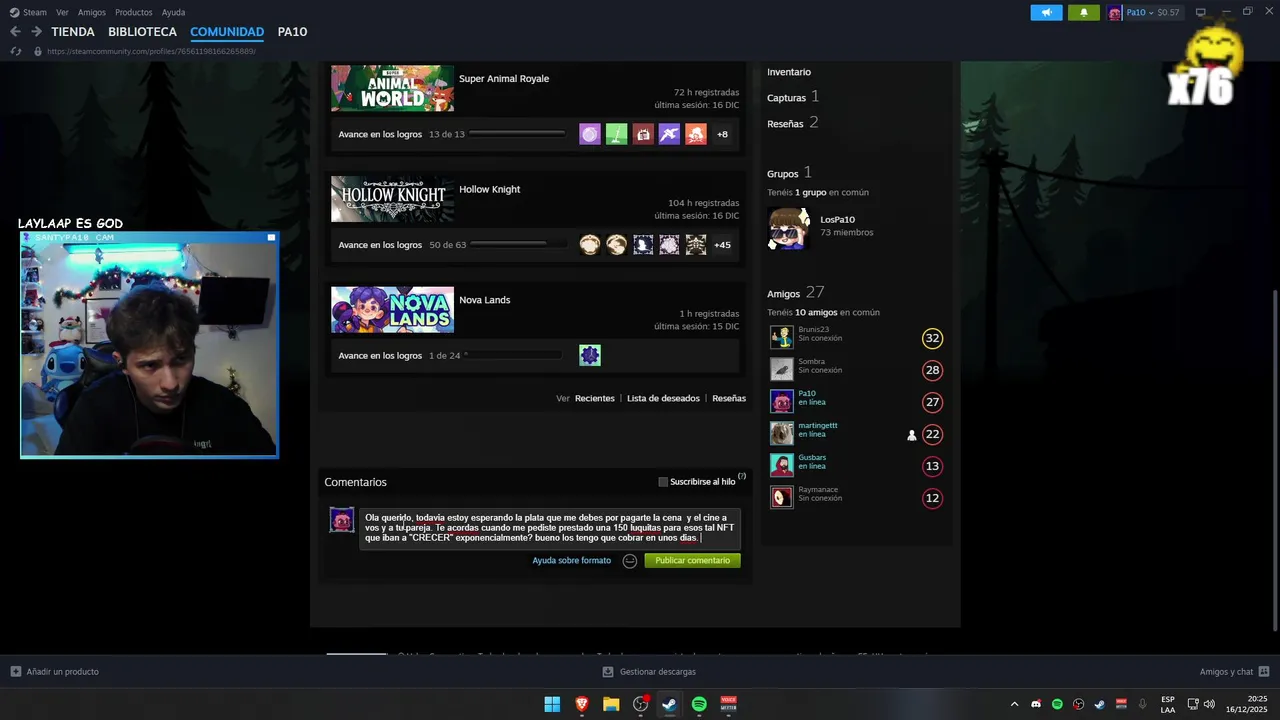The height and width of the screenshot is (720, 1280).
Task: Show the +45 more Hollow Knight achievements
Action: [722, 245]
